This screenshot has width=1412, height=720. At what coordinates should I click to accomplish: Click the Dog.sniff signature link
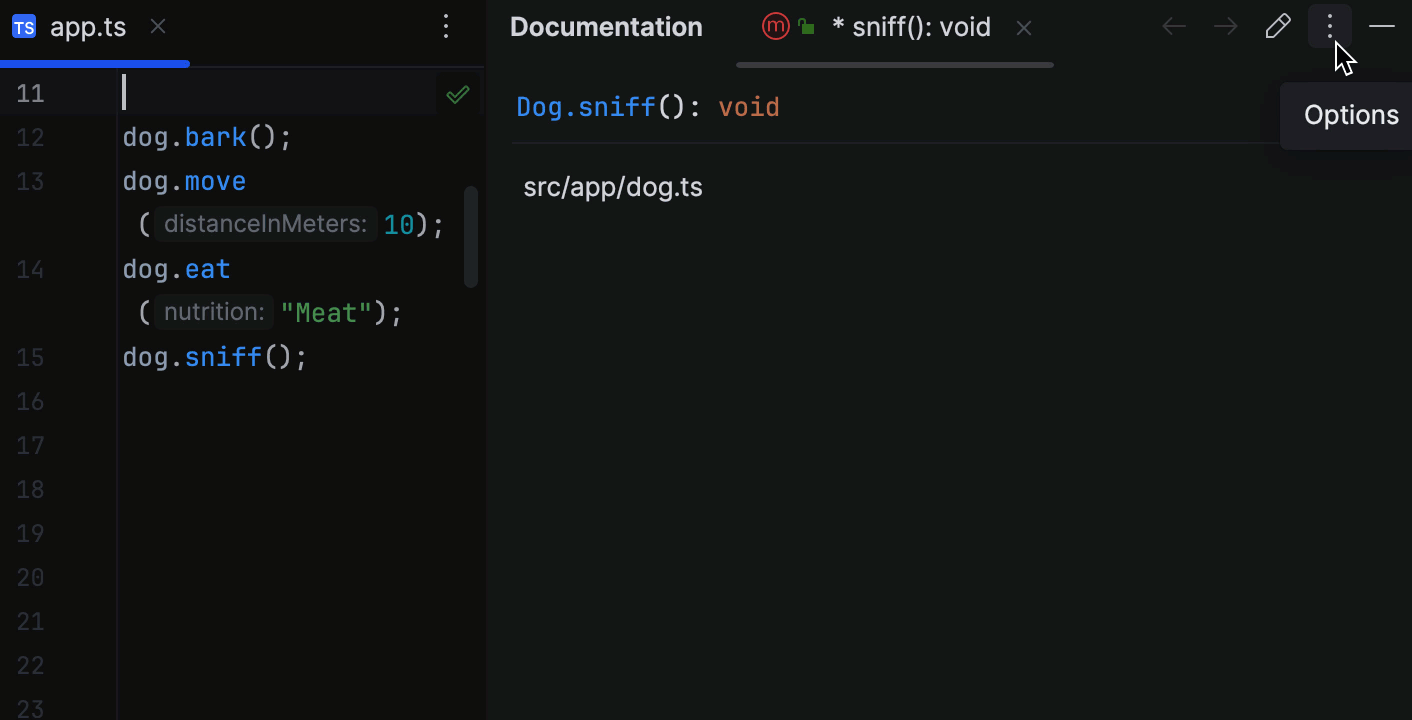[x=585, y=107]
